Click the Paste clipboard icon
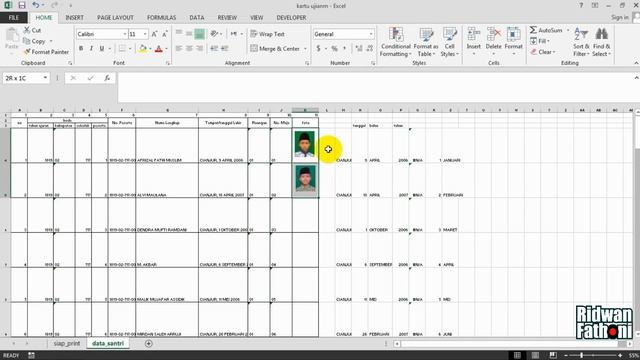 pos(12,36)
